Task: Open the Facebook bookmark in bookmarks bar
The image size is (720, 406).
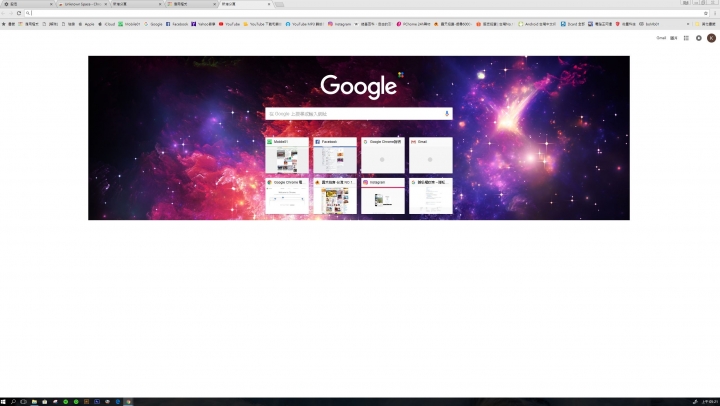Action: [x=177, y=24]
